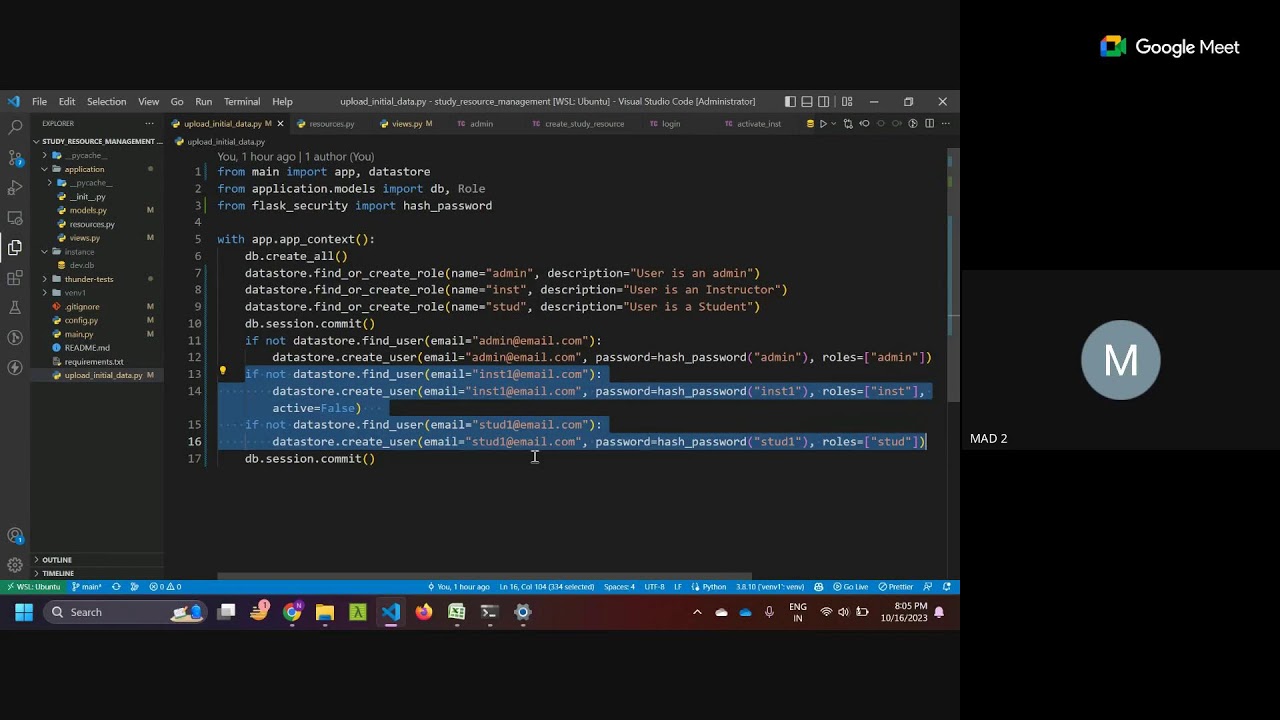Open the Go menu

(177, 101)
